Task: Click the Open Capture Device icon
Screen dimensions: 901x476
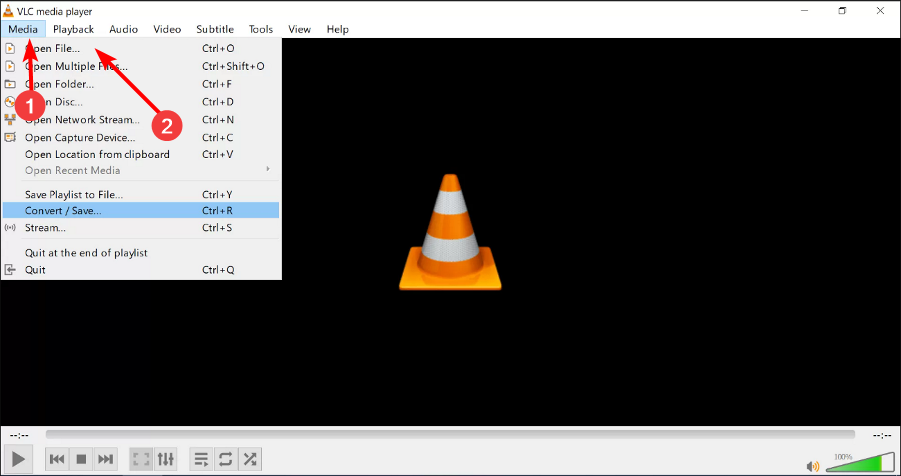Action: 10,138
